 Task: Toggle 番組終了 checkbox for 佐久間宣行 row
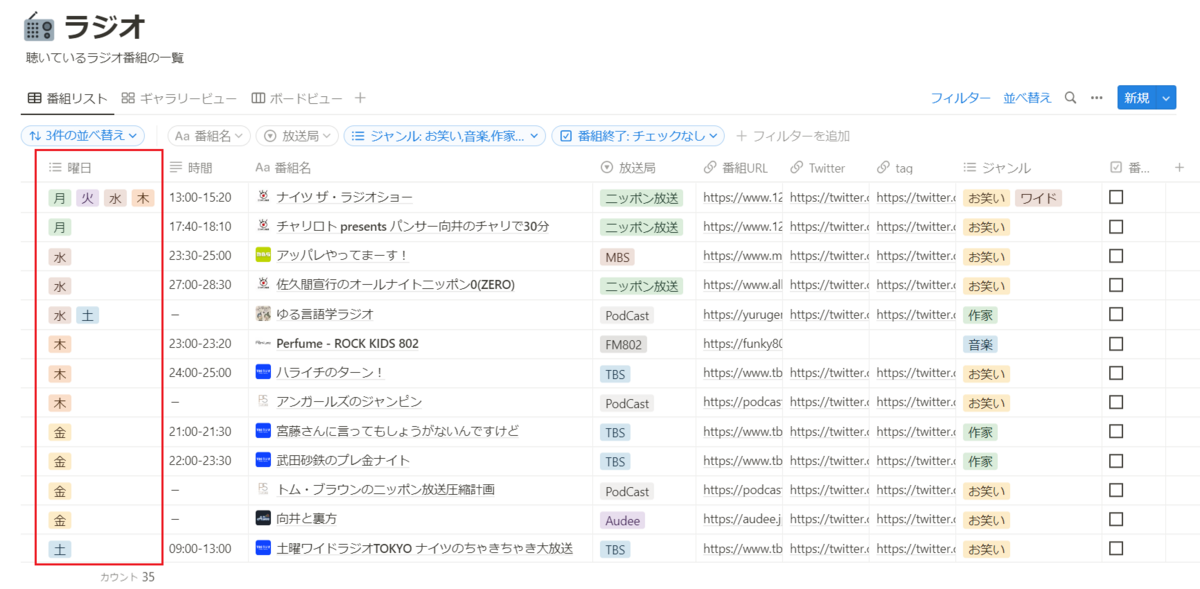1116,285
